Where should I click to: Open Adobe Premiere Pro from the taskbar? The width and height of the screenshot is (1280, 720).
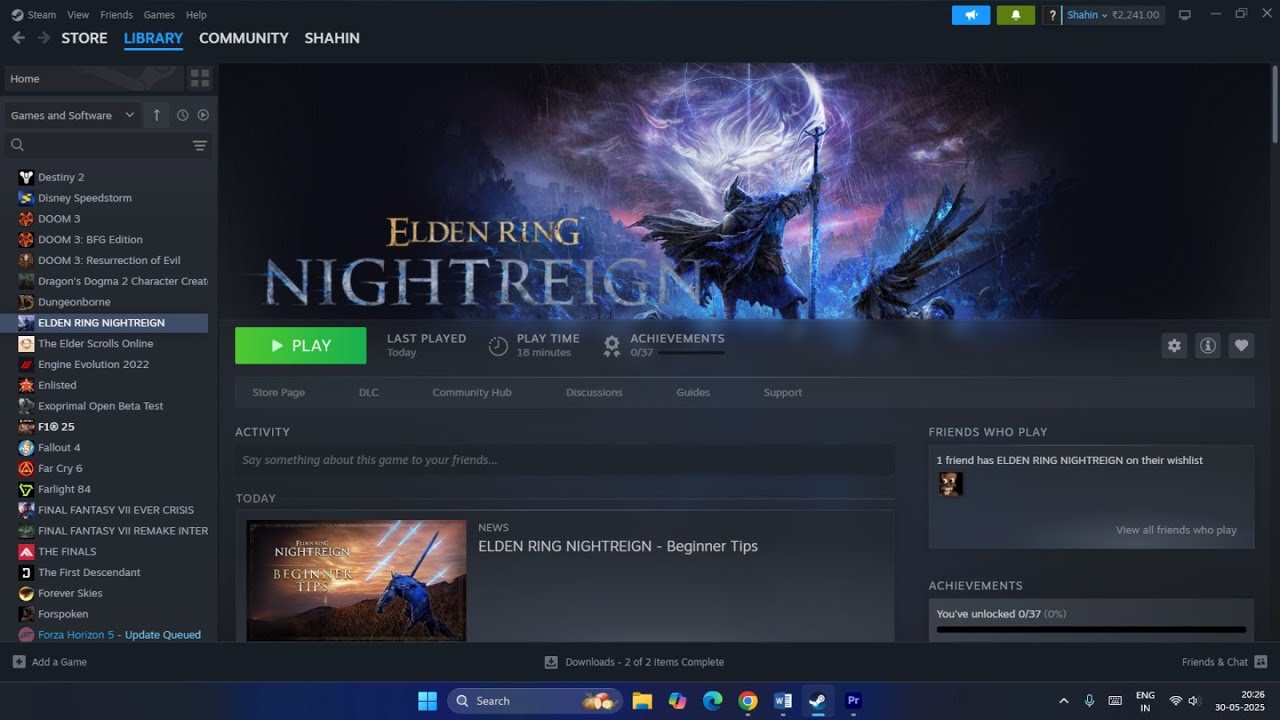(853, 701)
